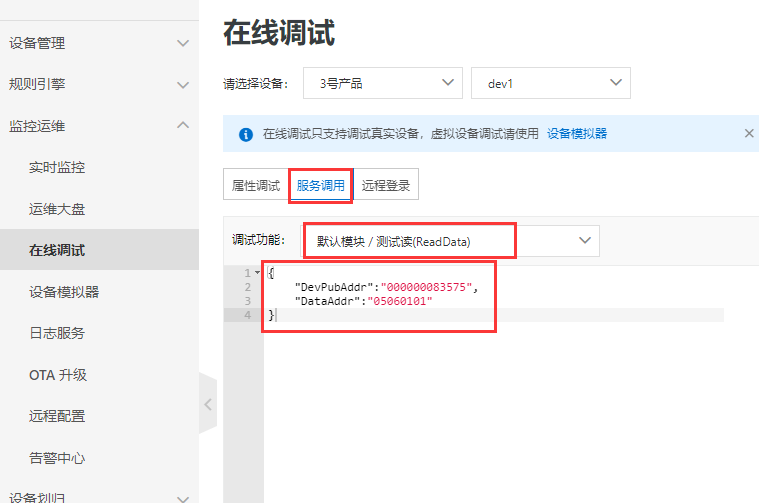Expand the 设备管理 menu section
759x503 pixels.
coord(99,43)
